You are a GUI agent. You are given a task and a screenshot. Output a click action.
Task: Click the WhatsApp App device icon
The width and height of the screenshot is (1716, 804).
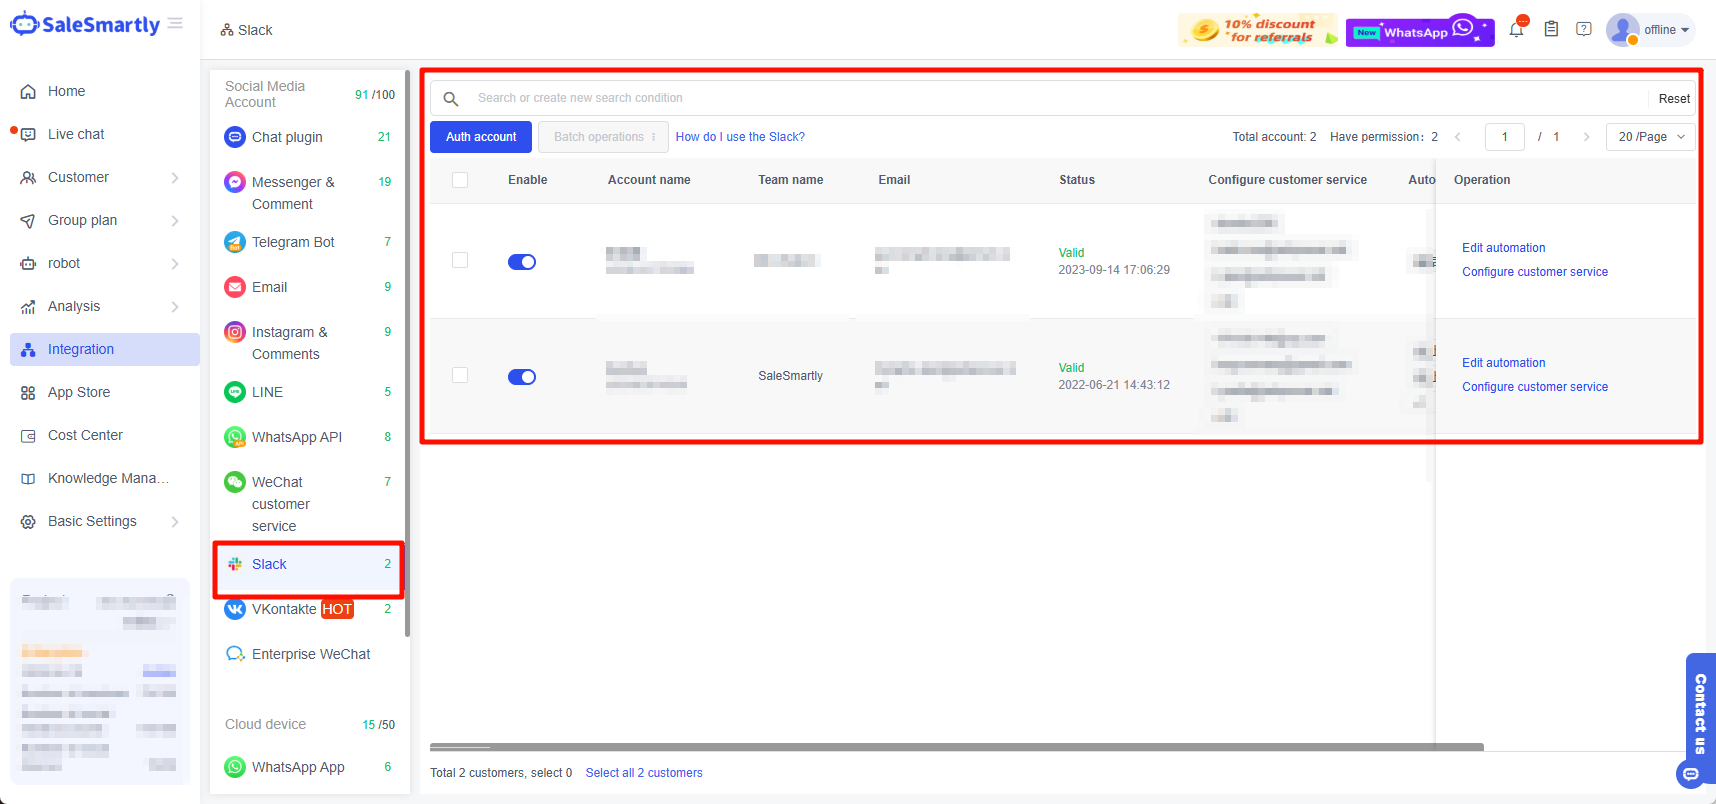pyautogui.click(x=235, y=767)
